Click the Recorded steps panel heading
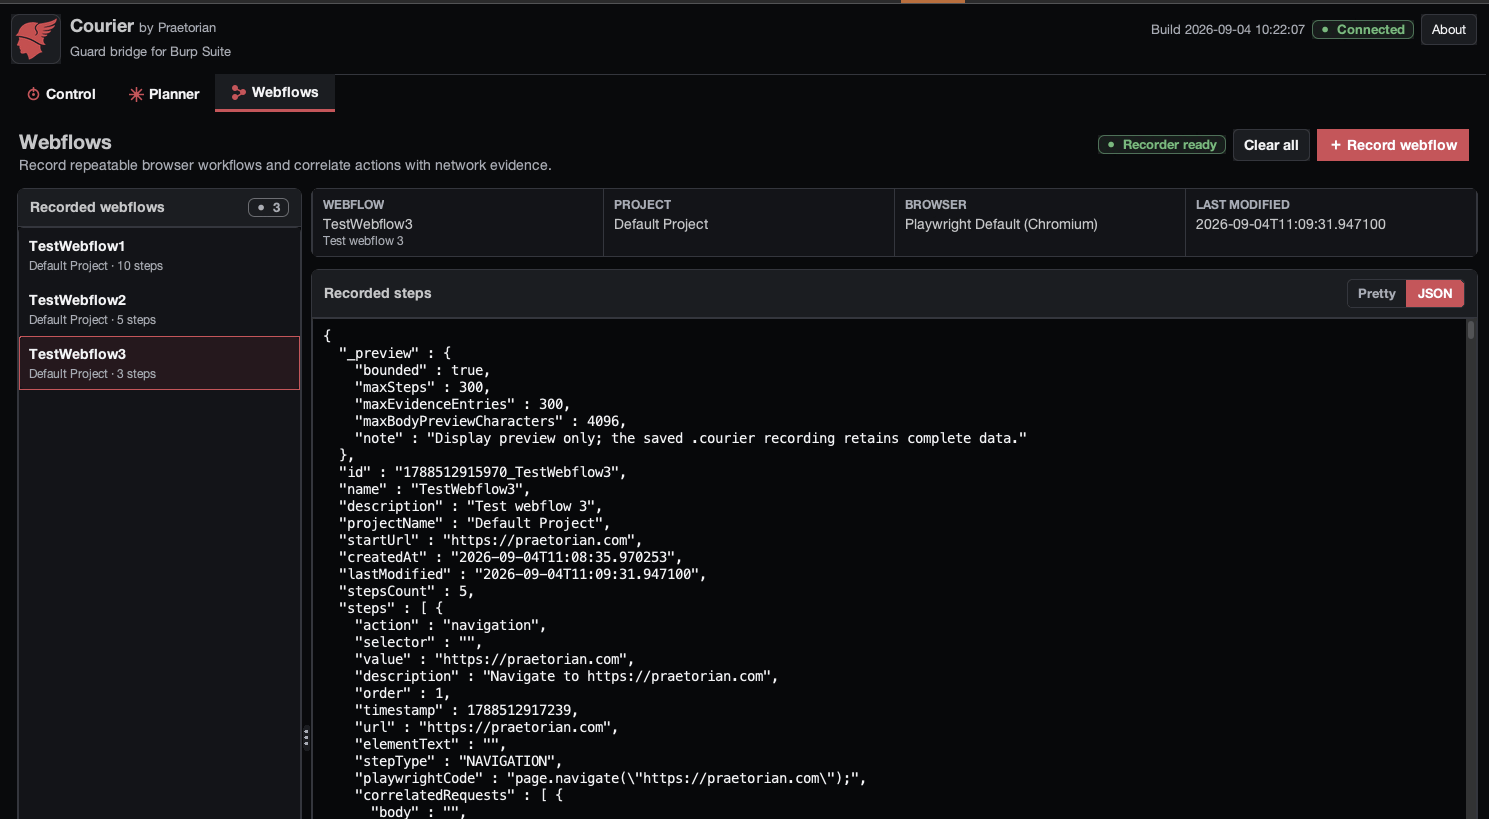 pos(378,293)
